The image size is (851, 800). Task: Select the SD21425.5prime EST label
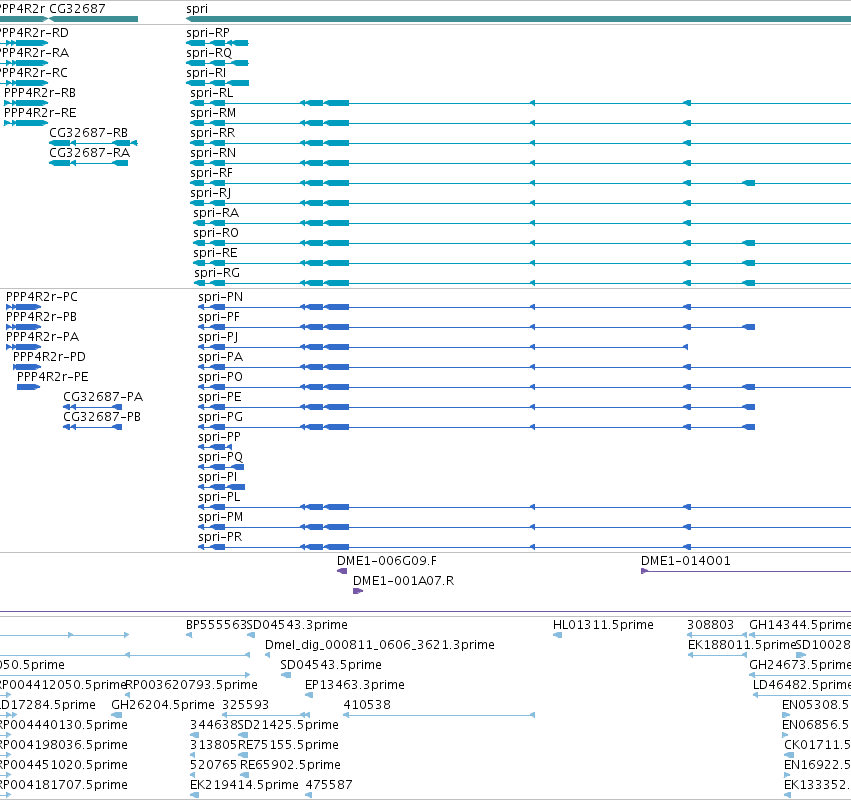pyautogui.click(x=288, y=725)
